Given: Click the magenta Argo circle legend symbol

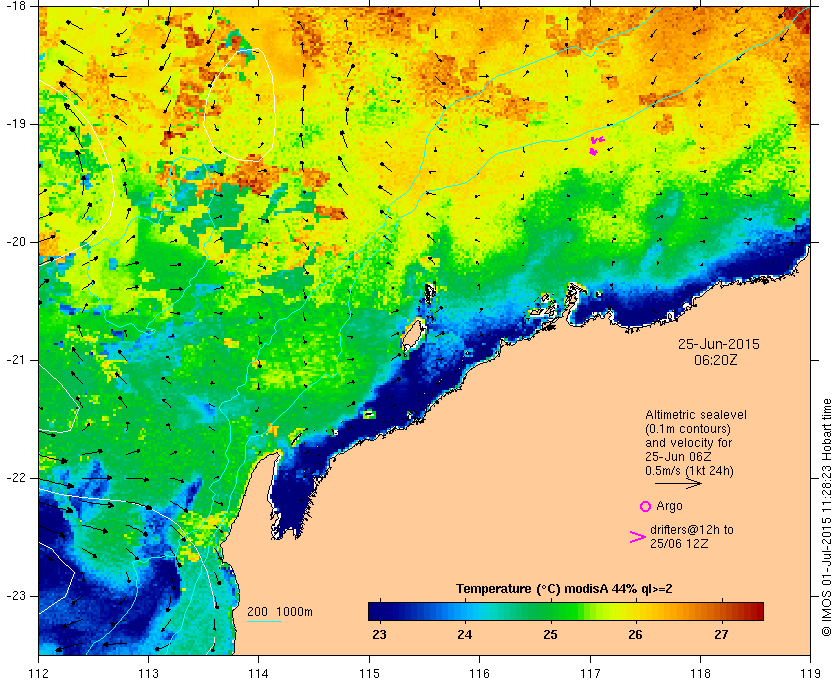Looking at the screenshot, I should click(645, 506).
